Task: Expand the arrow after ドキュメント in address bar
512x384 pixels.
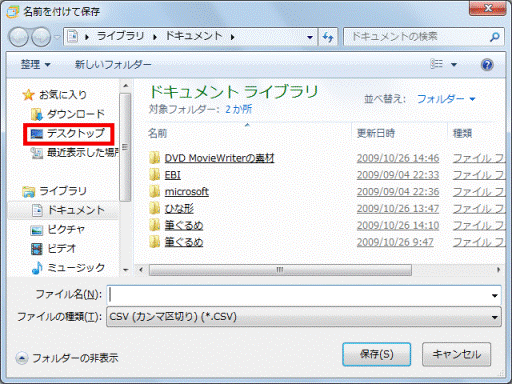Action: pos(232,37)
